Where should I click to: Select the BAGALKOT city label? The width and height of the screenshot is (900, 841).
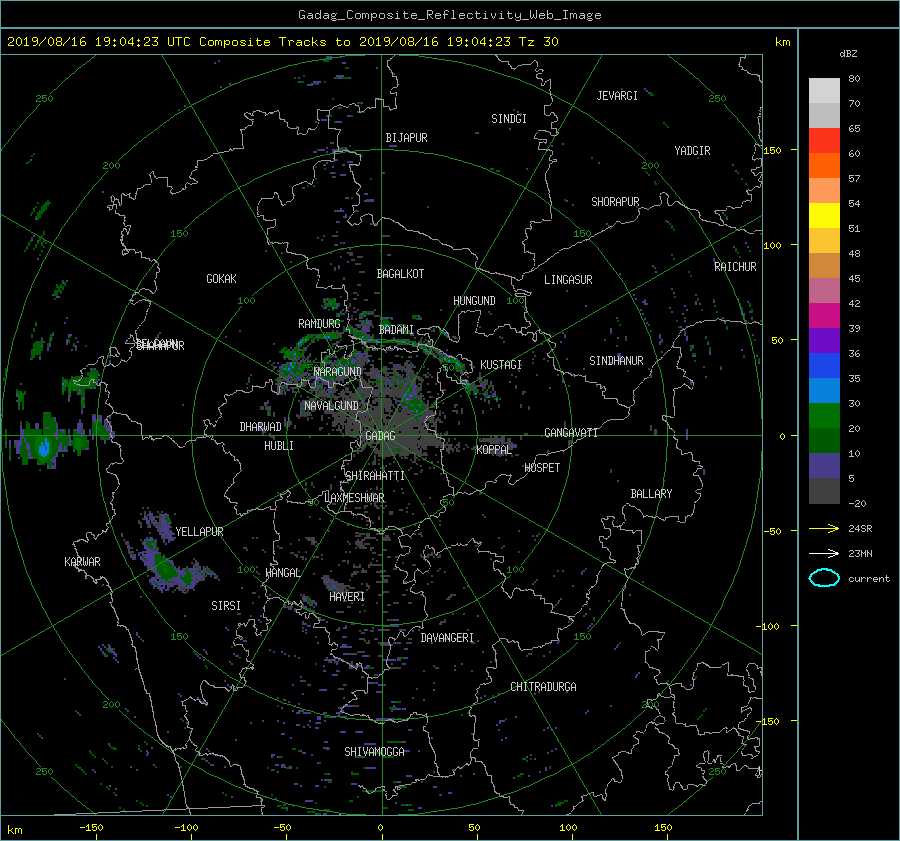(x=400, y=274)
